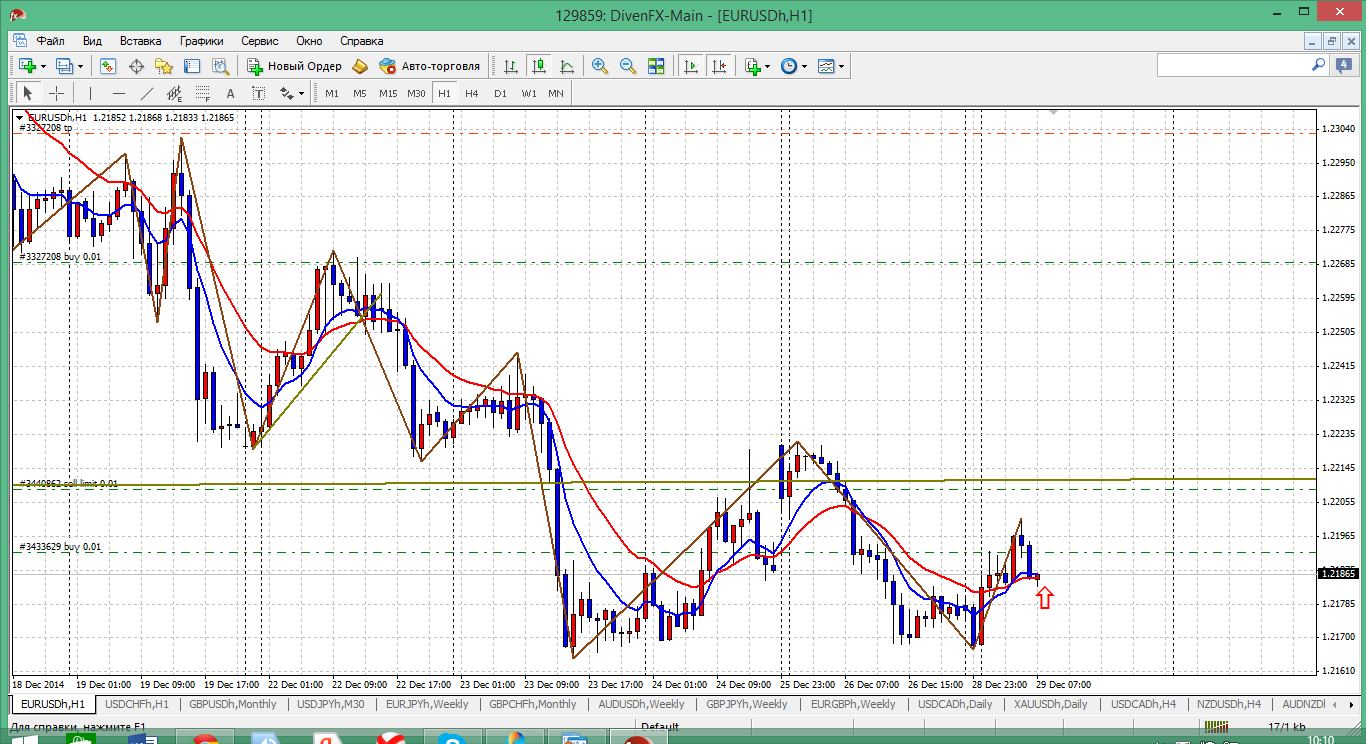Image resolution: width=1369 pixels, height=744 pixels.
Task: Click the red arrow marker on chart
Action: click(x=1044, y=598)
